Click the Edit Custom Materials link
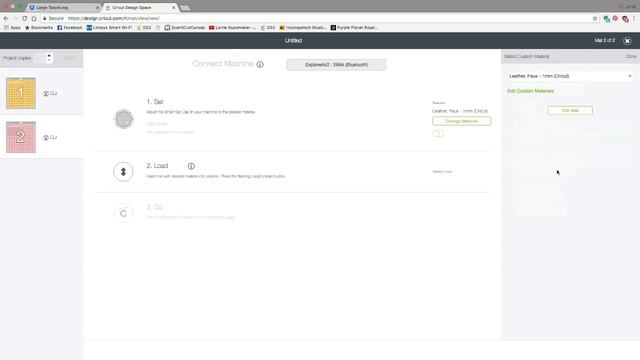 click(530, 91)
